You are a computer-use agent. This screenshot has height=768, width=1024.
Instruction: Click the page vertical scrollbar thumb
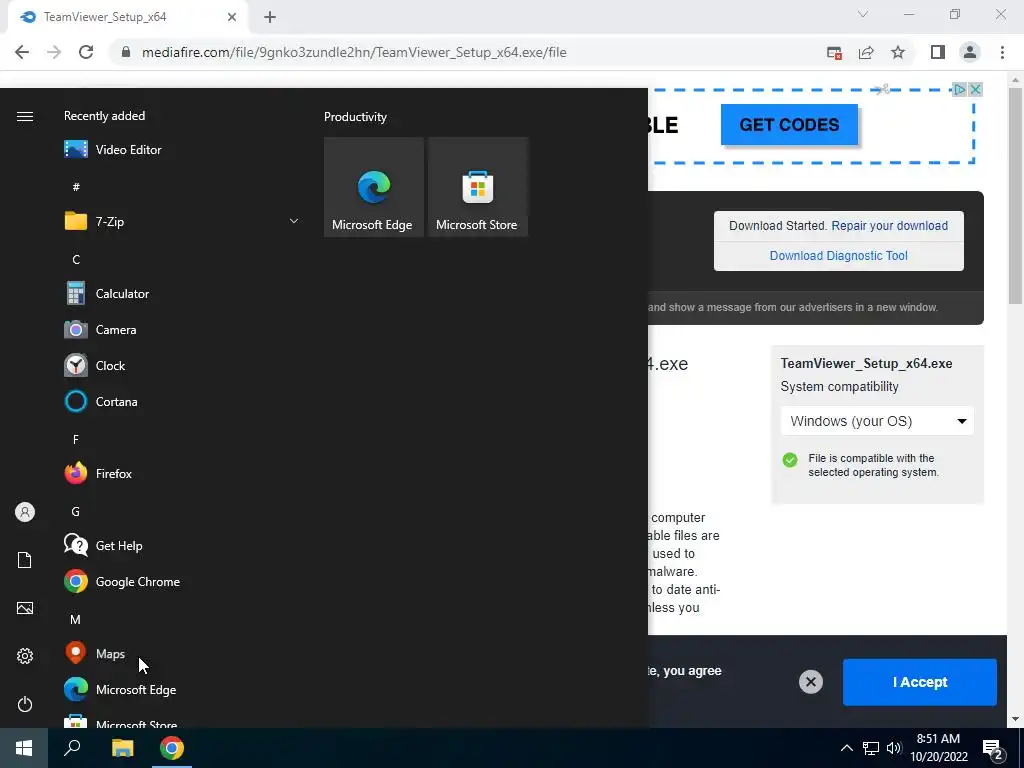pos(1015,196)
